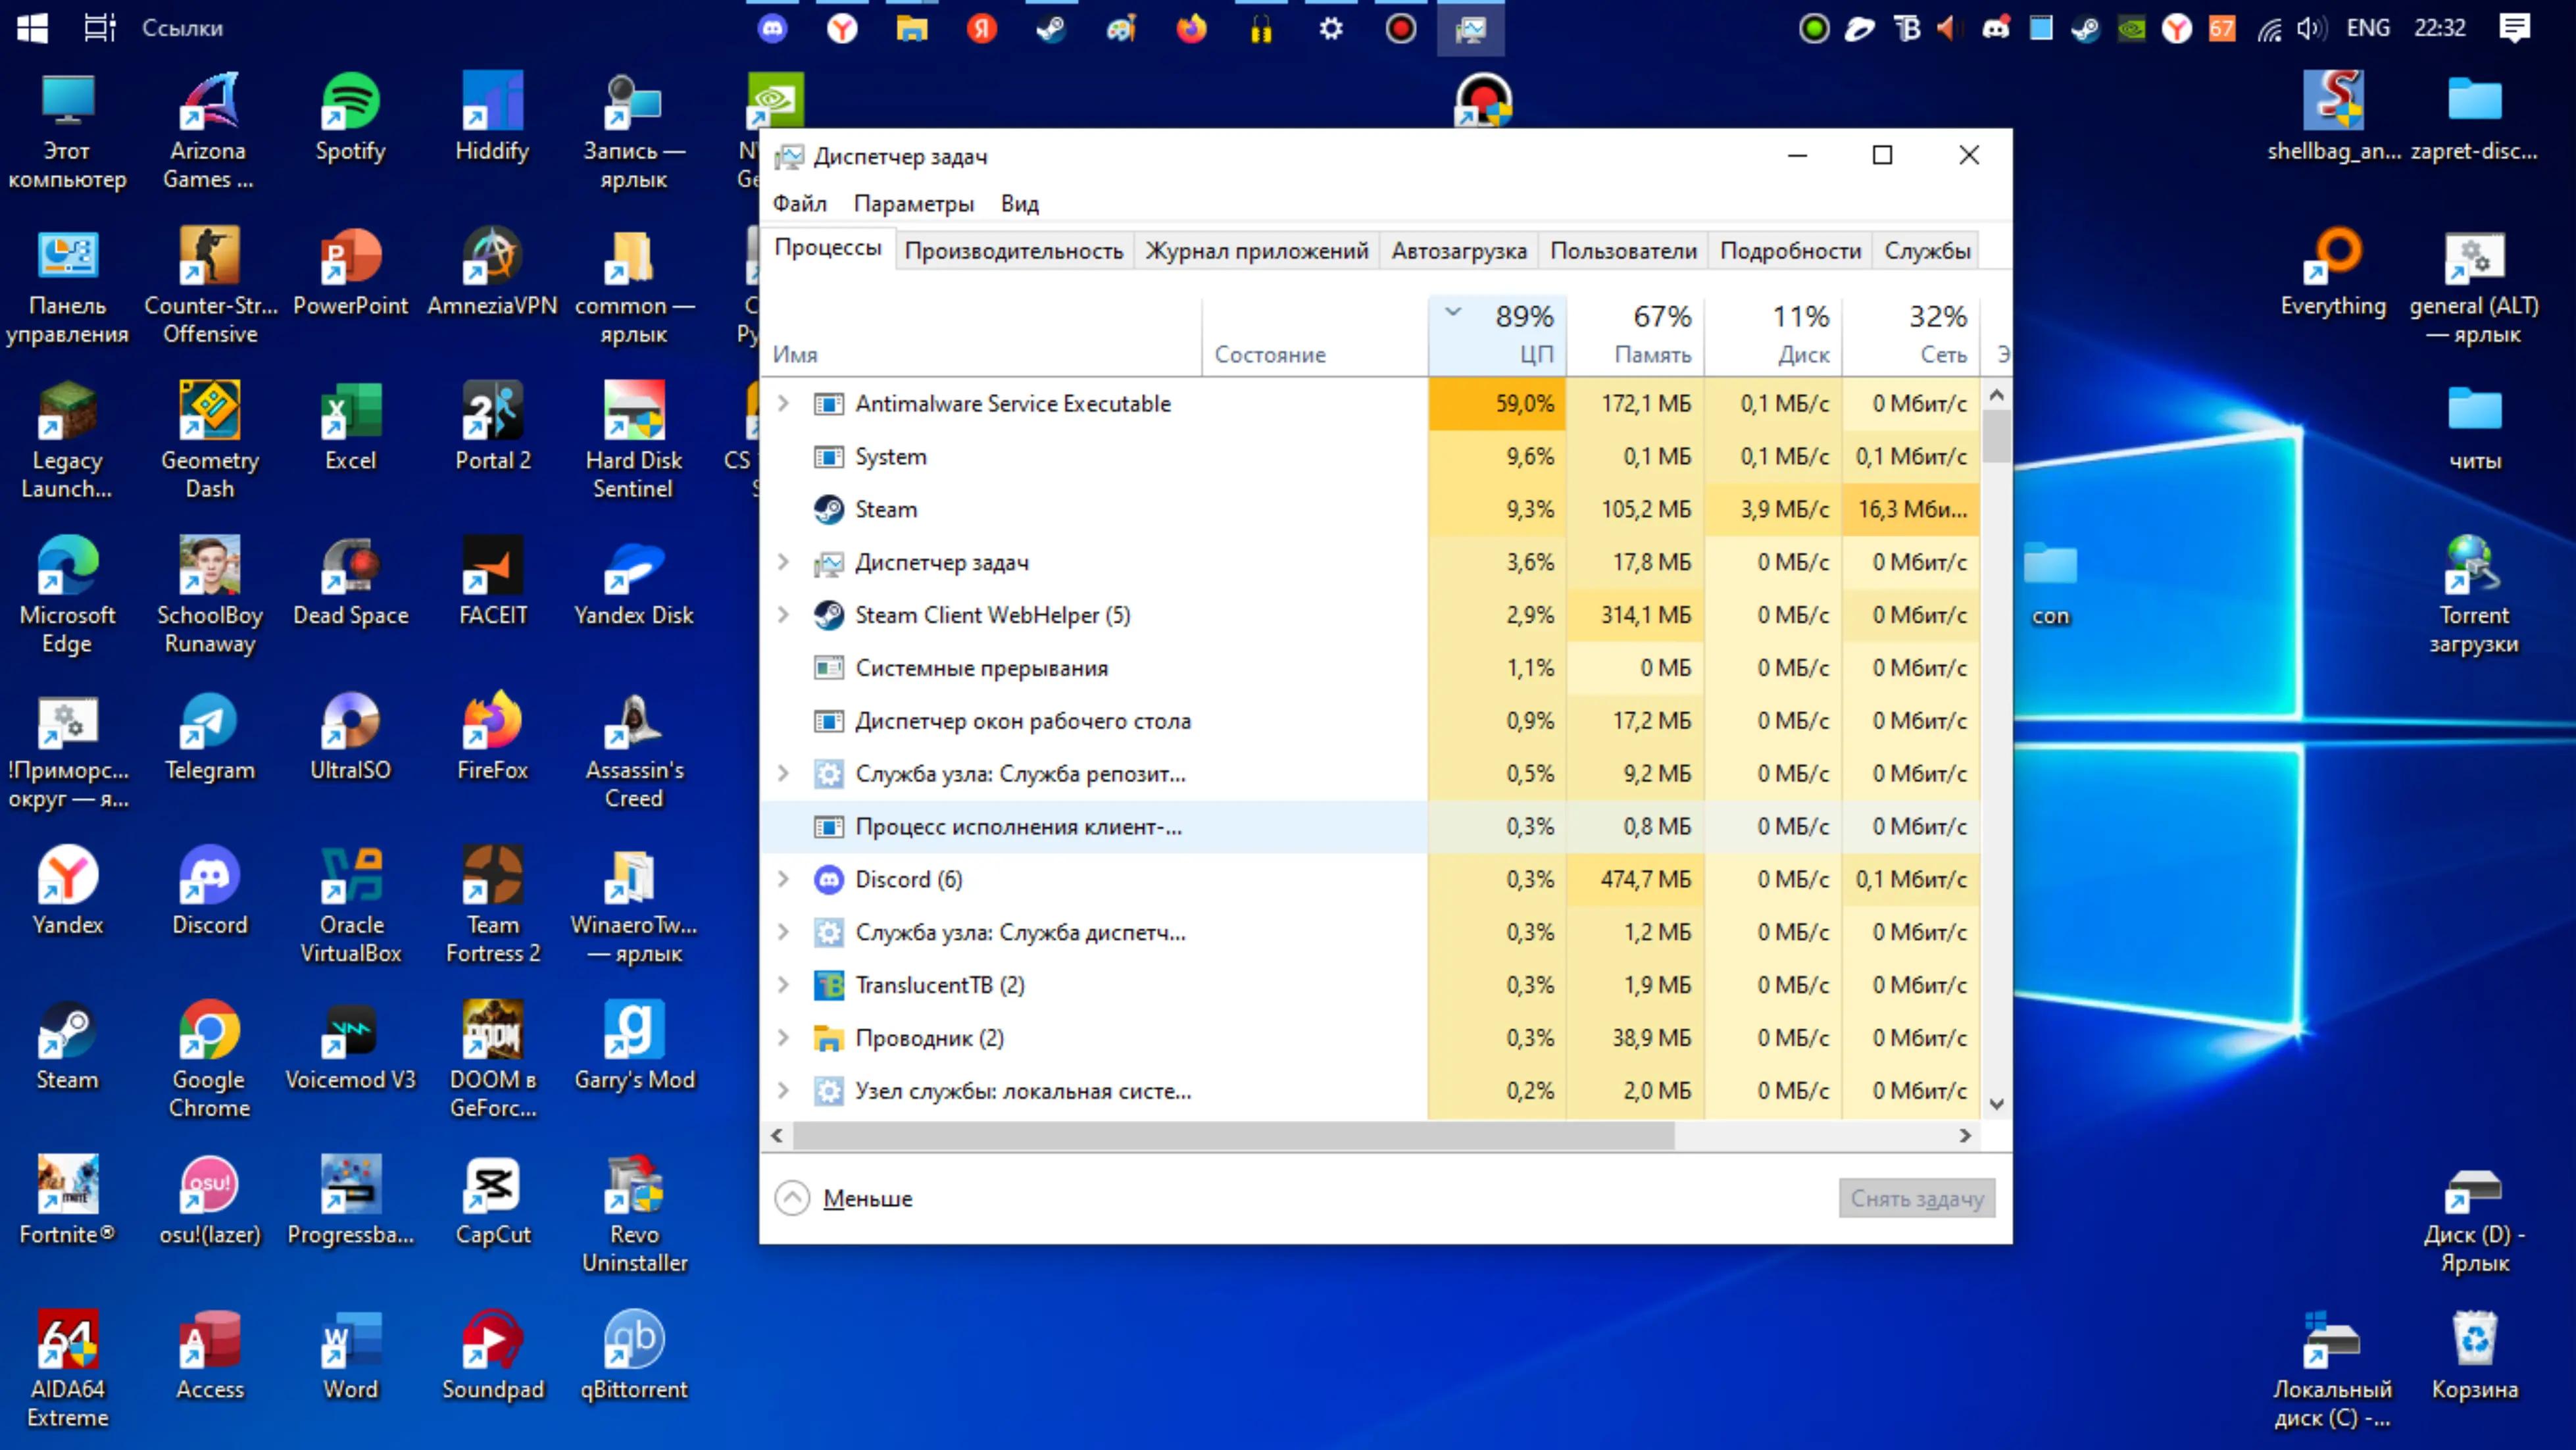Expand the Диспетчер задач process row

pyautogui.click(x=784, y=562)
